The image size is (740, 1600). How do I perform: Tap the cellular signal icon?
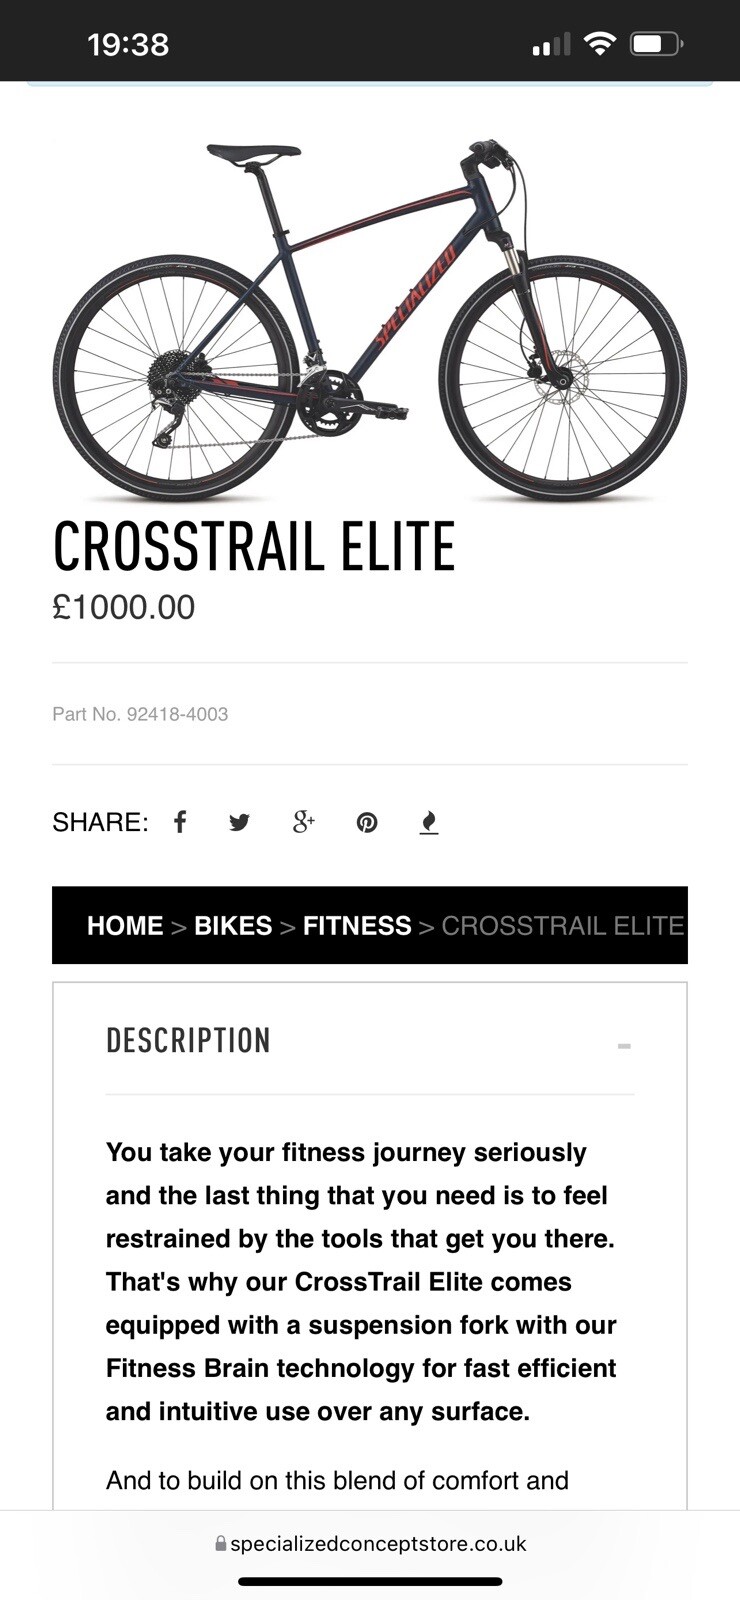click(x=549, y=42)
